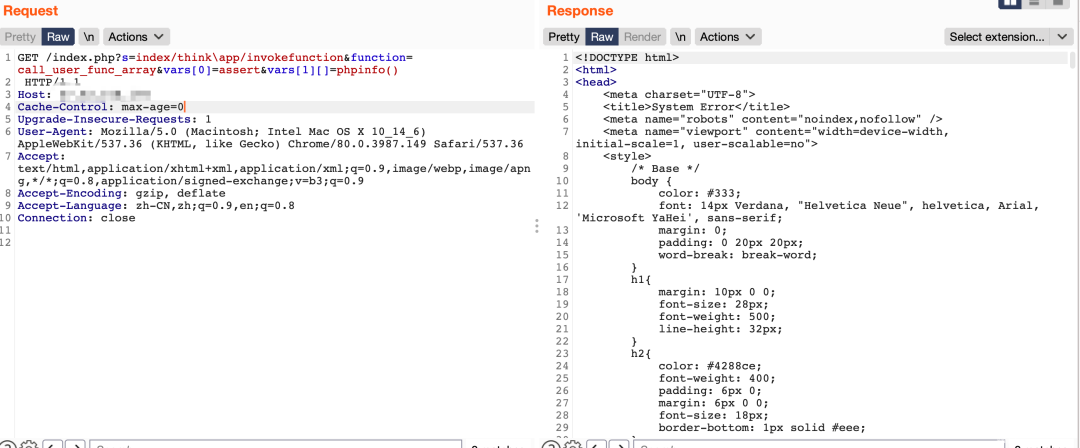Click the Response panel vertical scrollbar
1080x448 pixels.
(1072, 59)
